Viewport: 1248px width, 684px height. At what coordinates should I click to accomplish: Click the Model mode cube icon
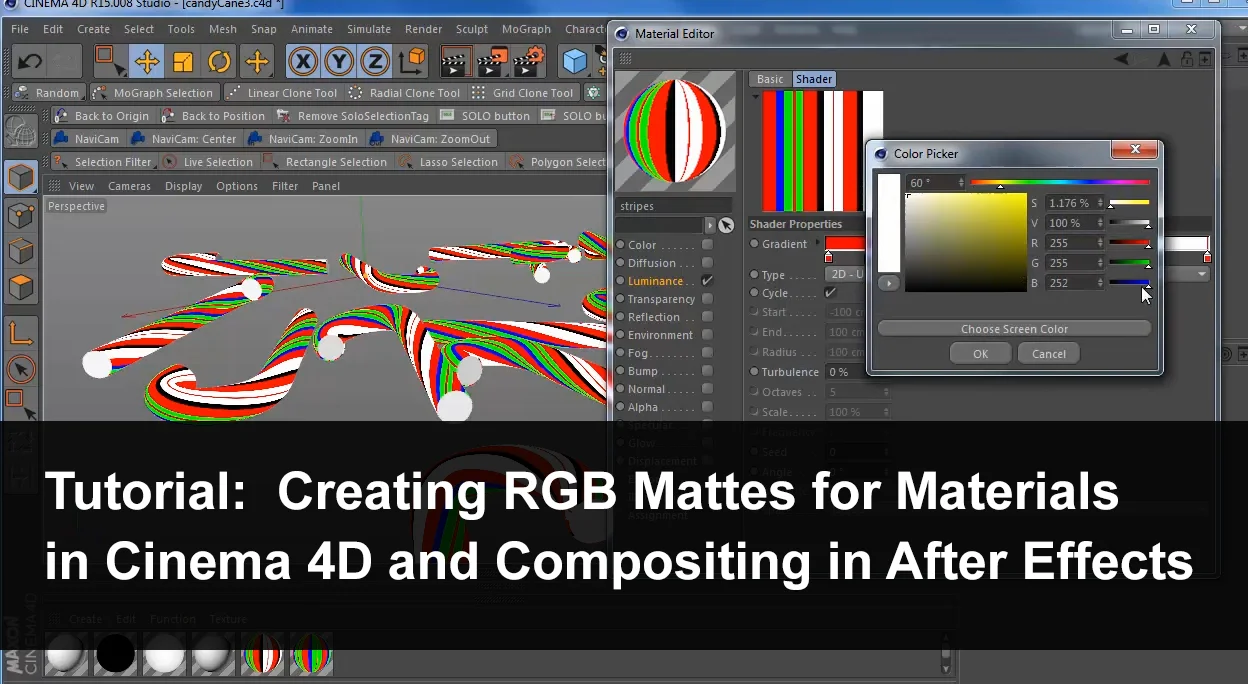(x=21, y=178)
